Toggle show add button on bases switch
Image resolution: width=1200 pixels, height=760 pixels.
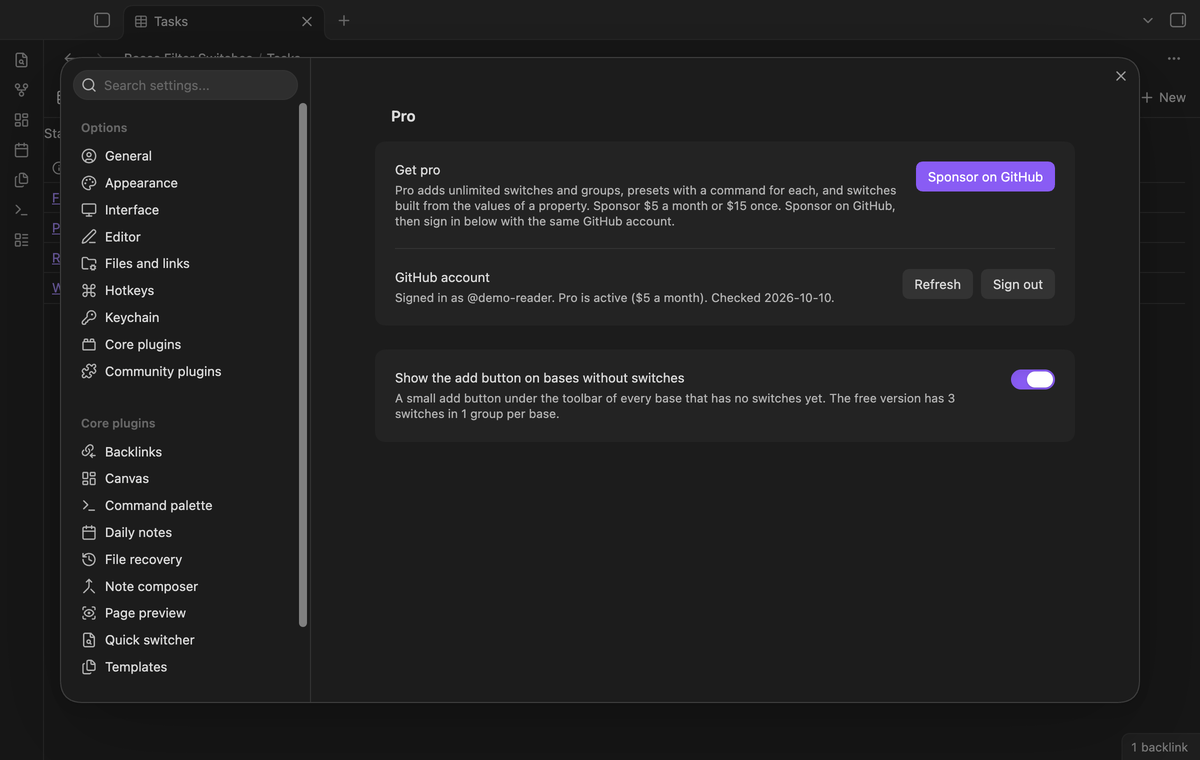click(x=1033, y=379)
